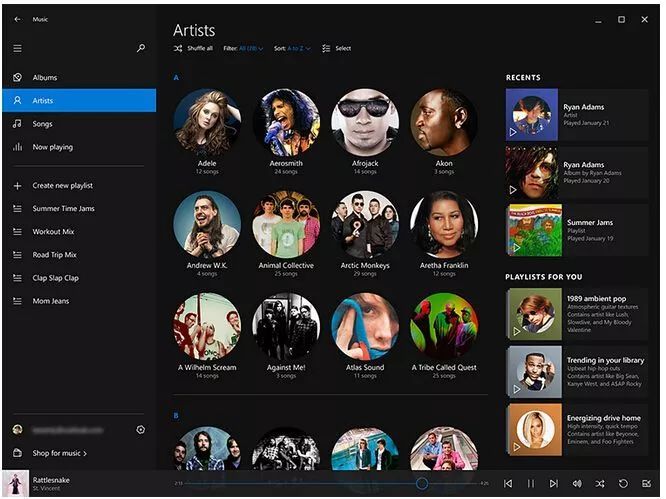This screenshot has width=666, height=499.
Task: Toggle repeat playback
Action: click(623, 484)
